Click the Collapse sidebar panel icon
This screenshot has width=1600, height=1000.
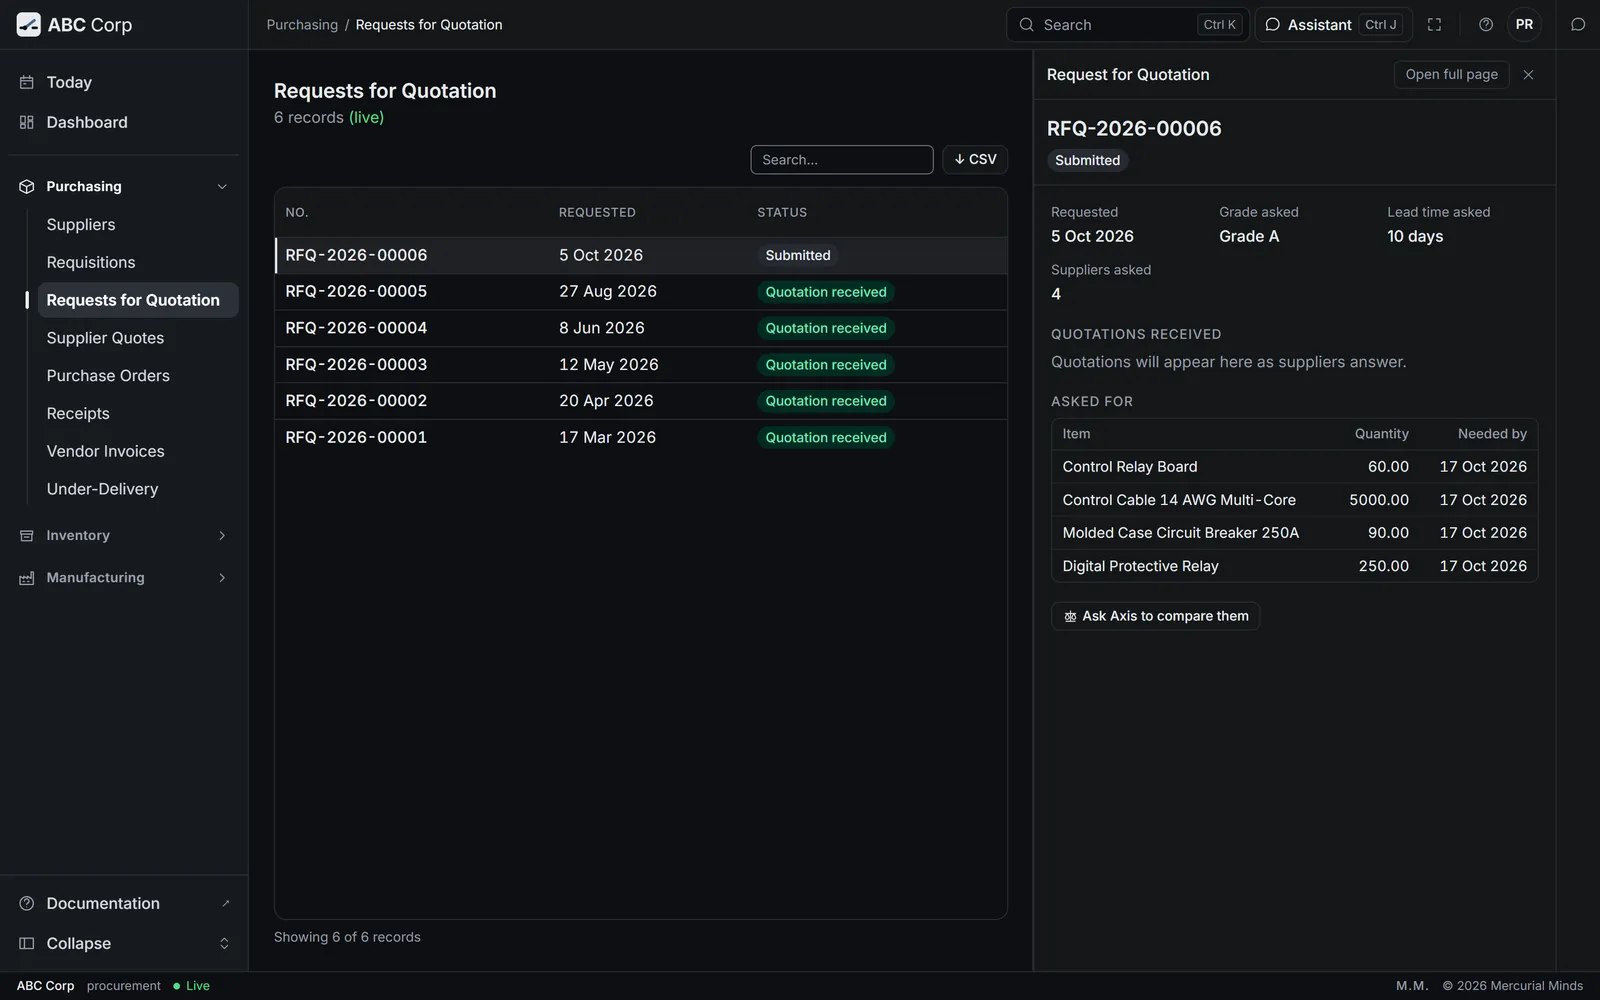[x=27, y=943]
